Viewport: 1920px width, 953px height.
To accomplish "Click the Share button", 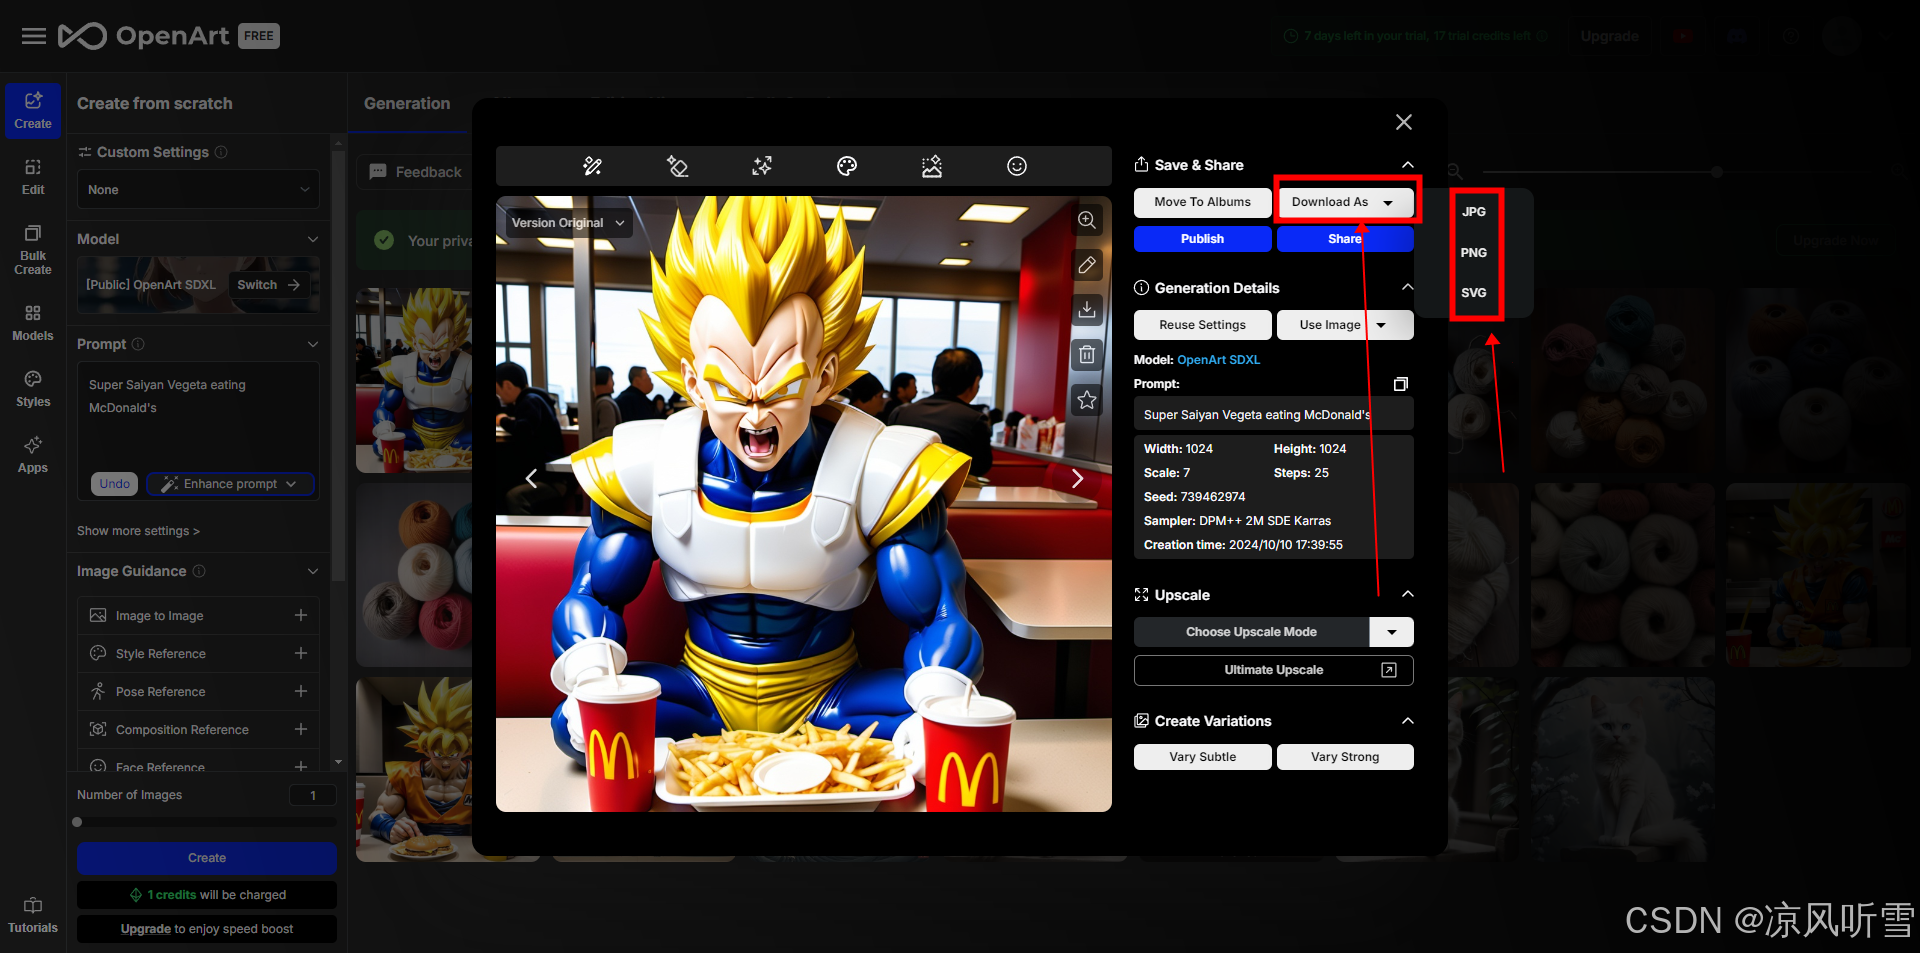I will pyautogui.click(x=1345, y=239).
